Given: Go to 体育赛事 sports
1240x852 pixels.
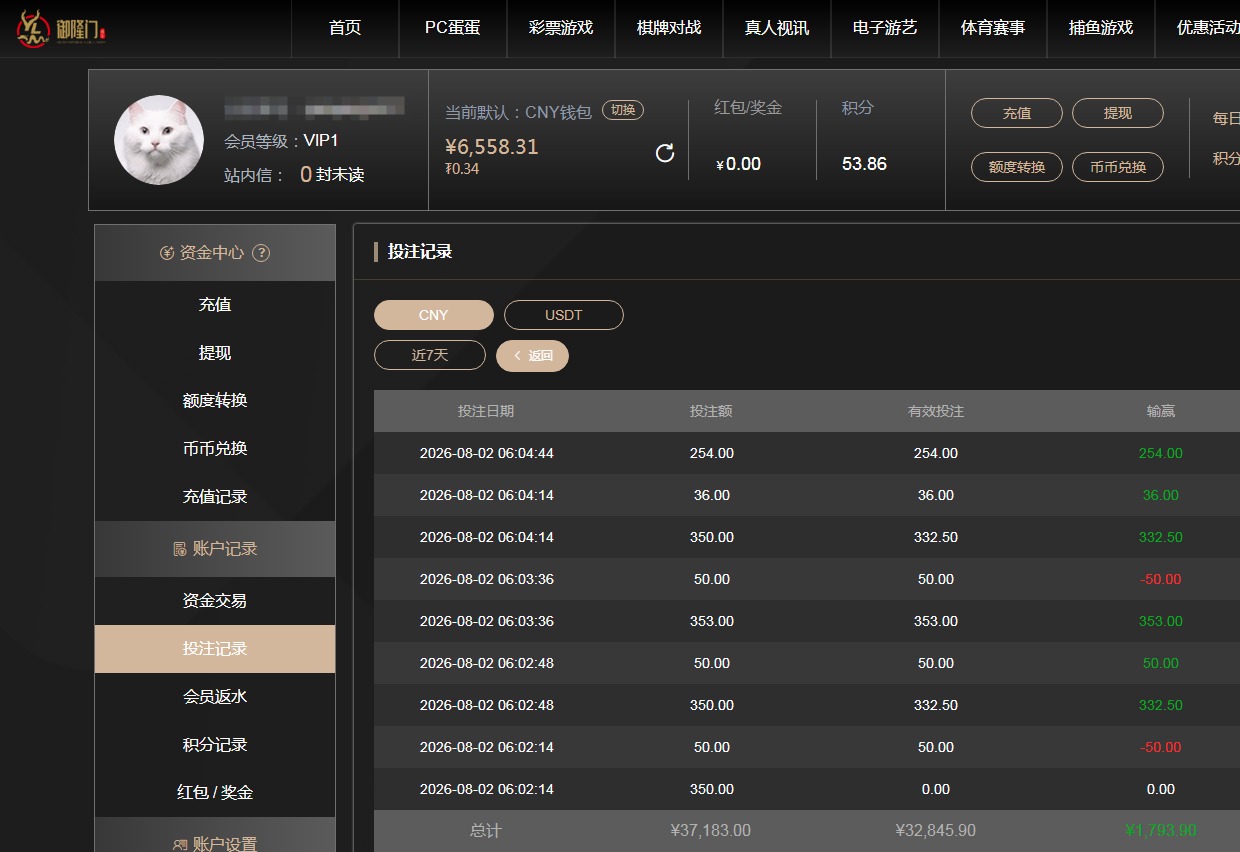Looking at the screenshot, I should pyautogui.click(x=993, y=28).
